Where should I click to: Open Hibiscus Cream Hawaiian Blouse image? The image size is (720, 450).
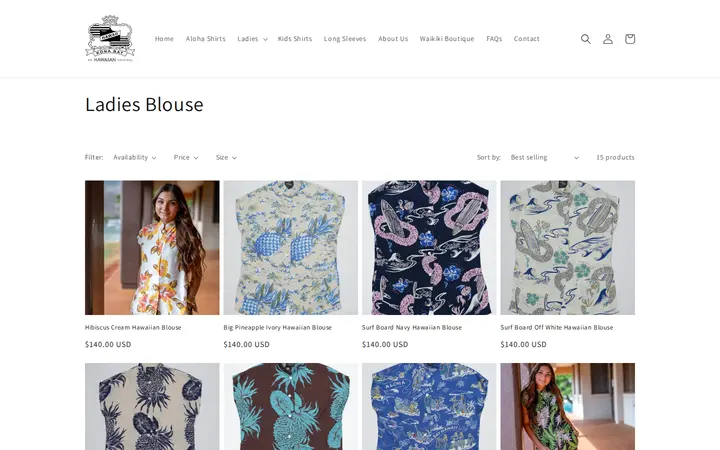pos(152,248)
